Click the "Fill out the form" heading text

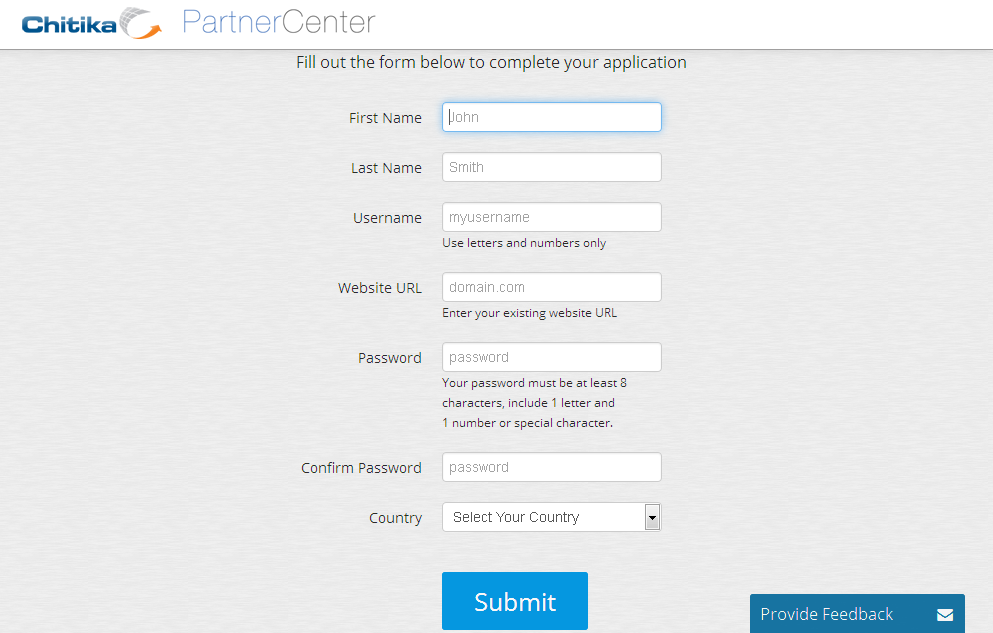[x=491, y=62]
